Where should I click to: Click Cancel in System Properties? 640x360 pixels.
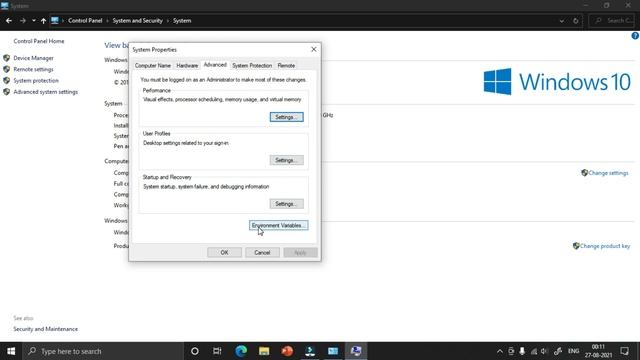(262, 253)
